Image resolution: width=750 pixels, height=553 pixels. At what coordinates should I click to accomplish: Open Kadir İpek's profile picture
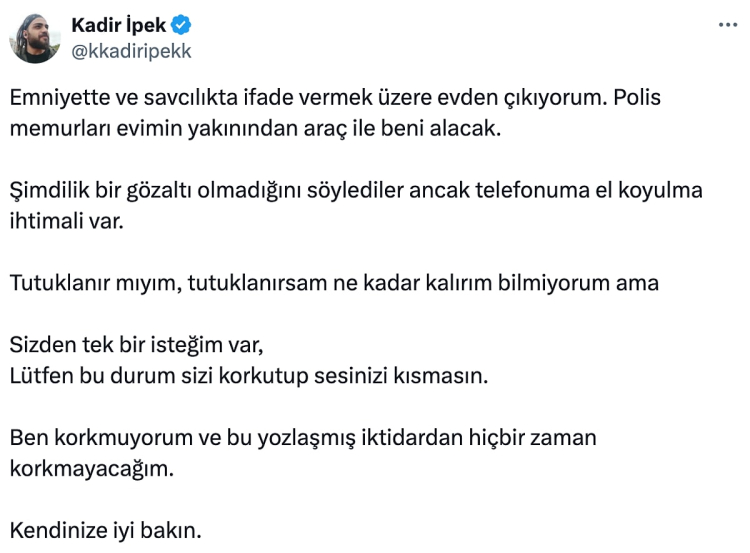point(35,39)
